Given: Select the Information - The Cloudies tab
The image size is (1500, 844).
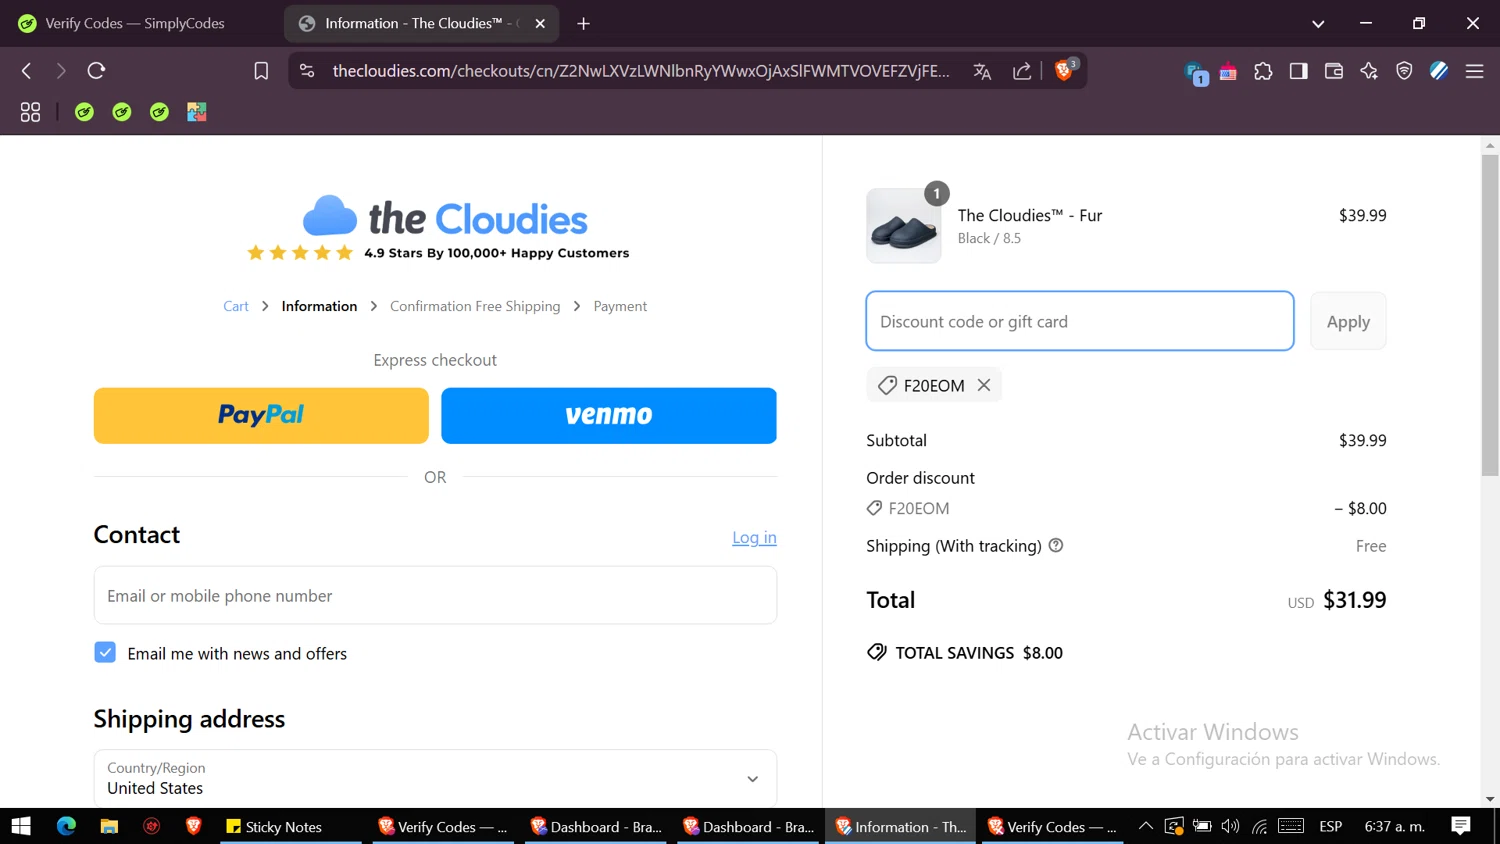Looking at the screenshot, I should coord(420,23).
